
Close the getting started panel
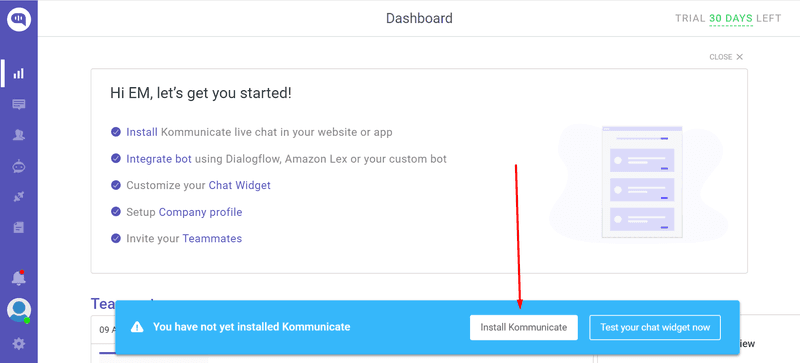[726, 57]
